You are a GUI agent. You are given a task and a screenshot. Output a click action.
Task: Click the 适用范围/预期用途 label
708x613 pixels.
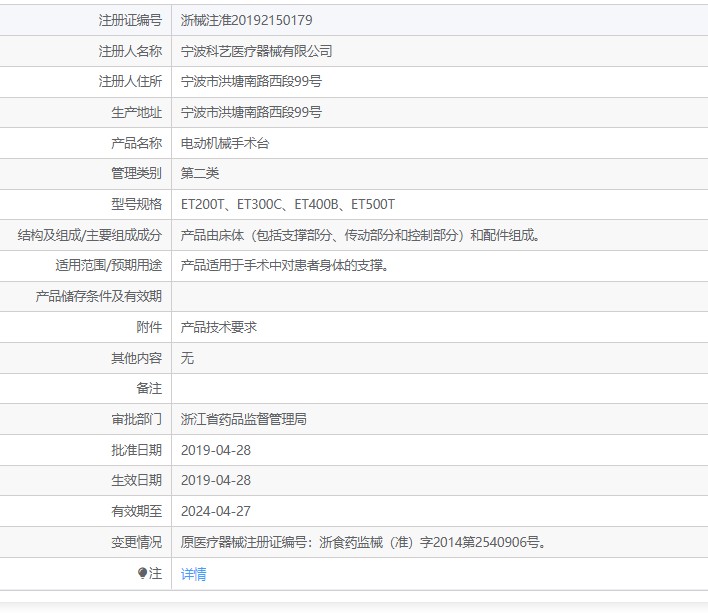pos(108,265)
